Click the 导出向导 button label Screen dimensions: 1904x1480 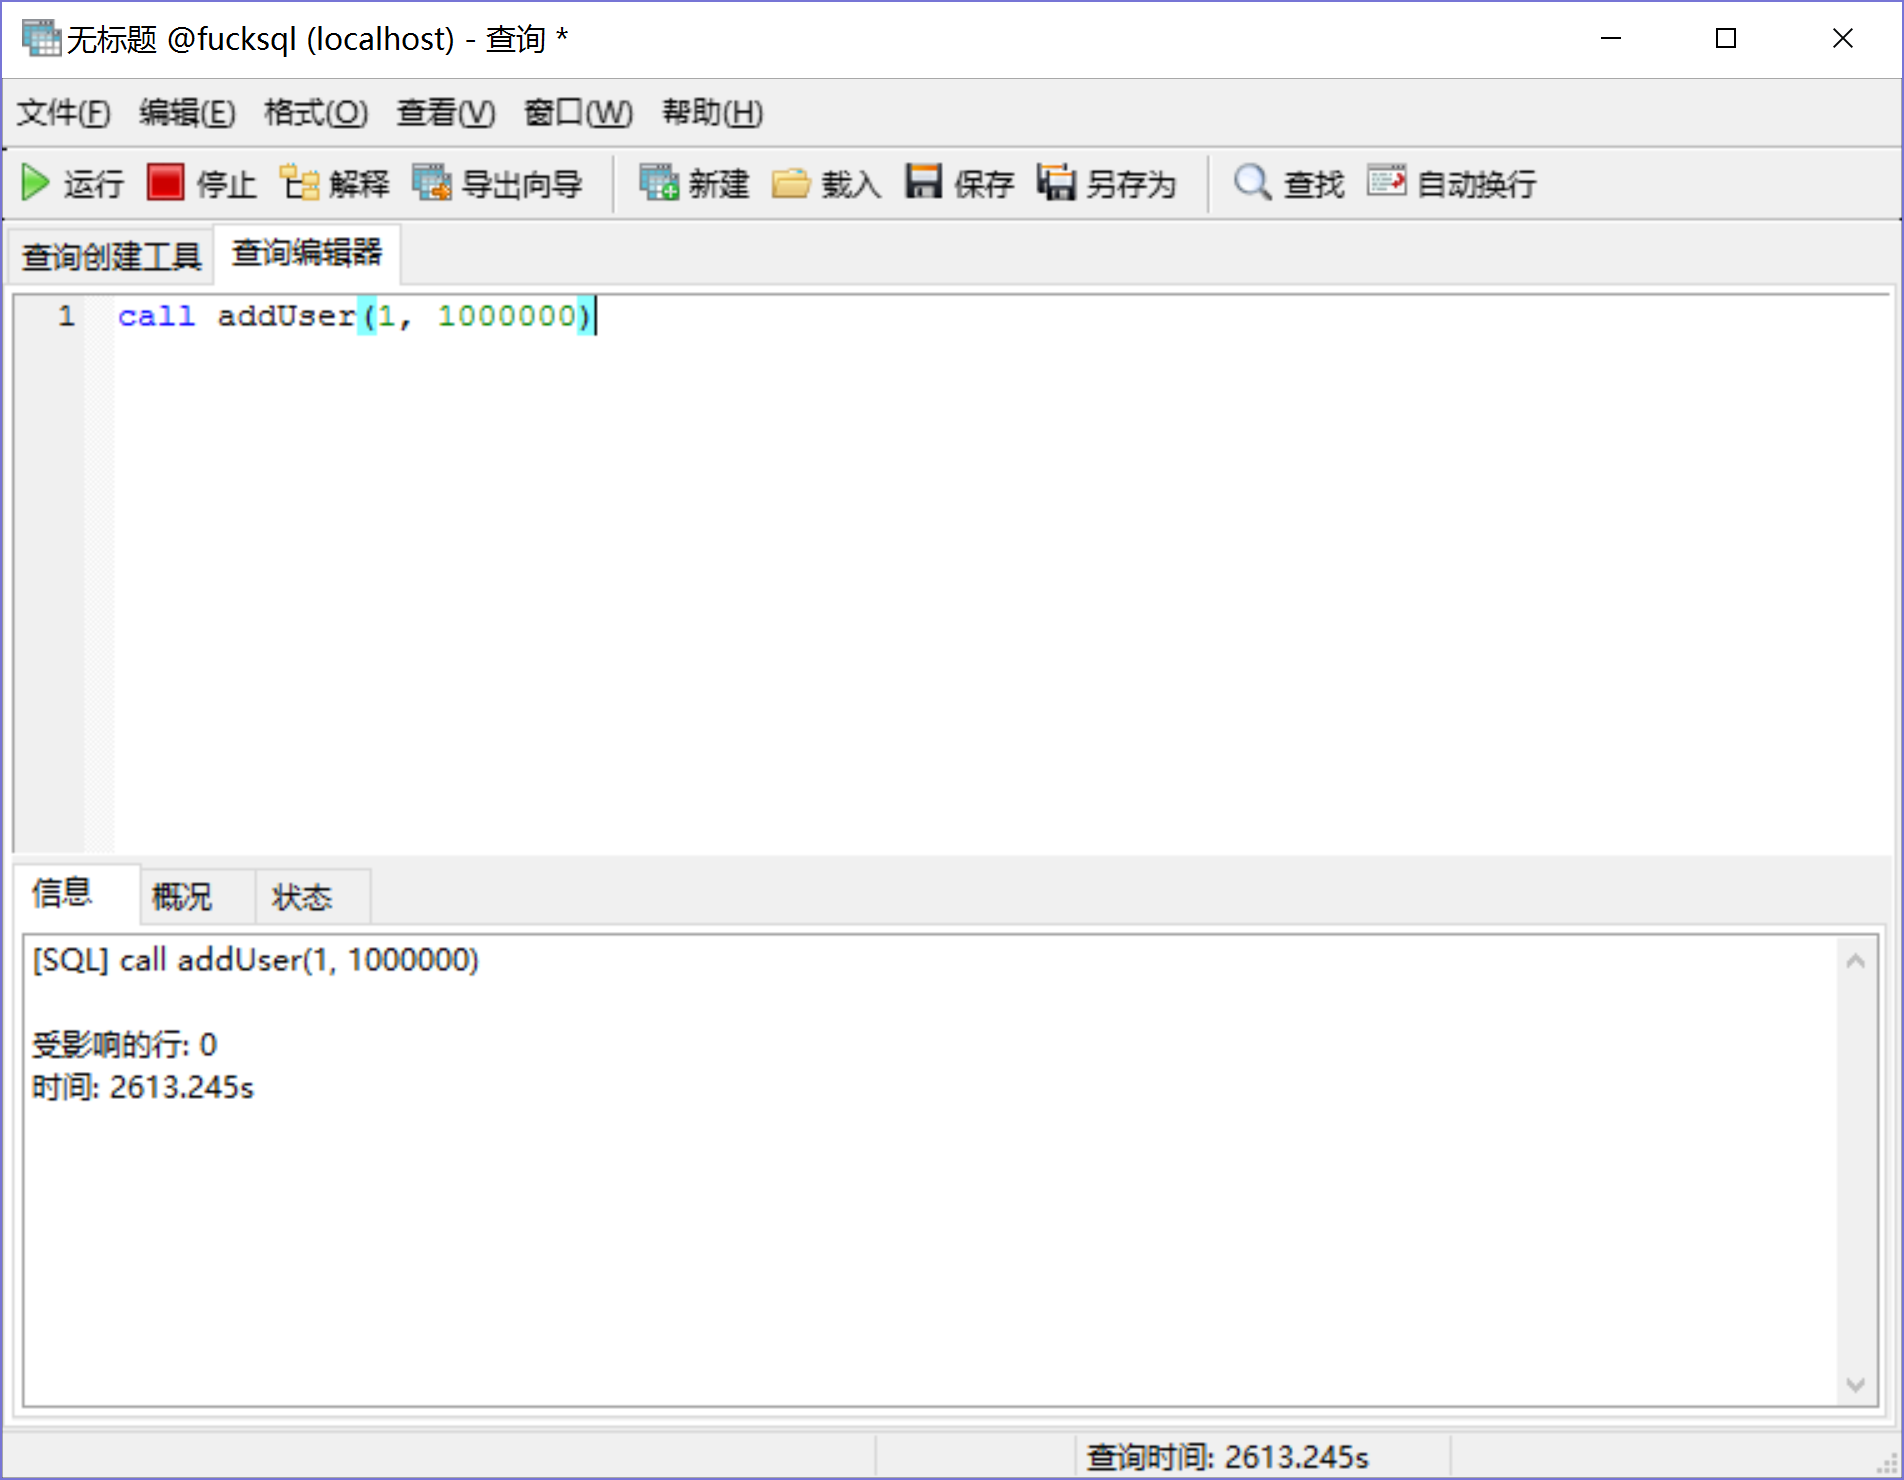pos(522,184)
